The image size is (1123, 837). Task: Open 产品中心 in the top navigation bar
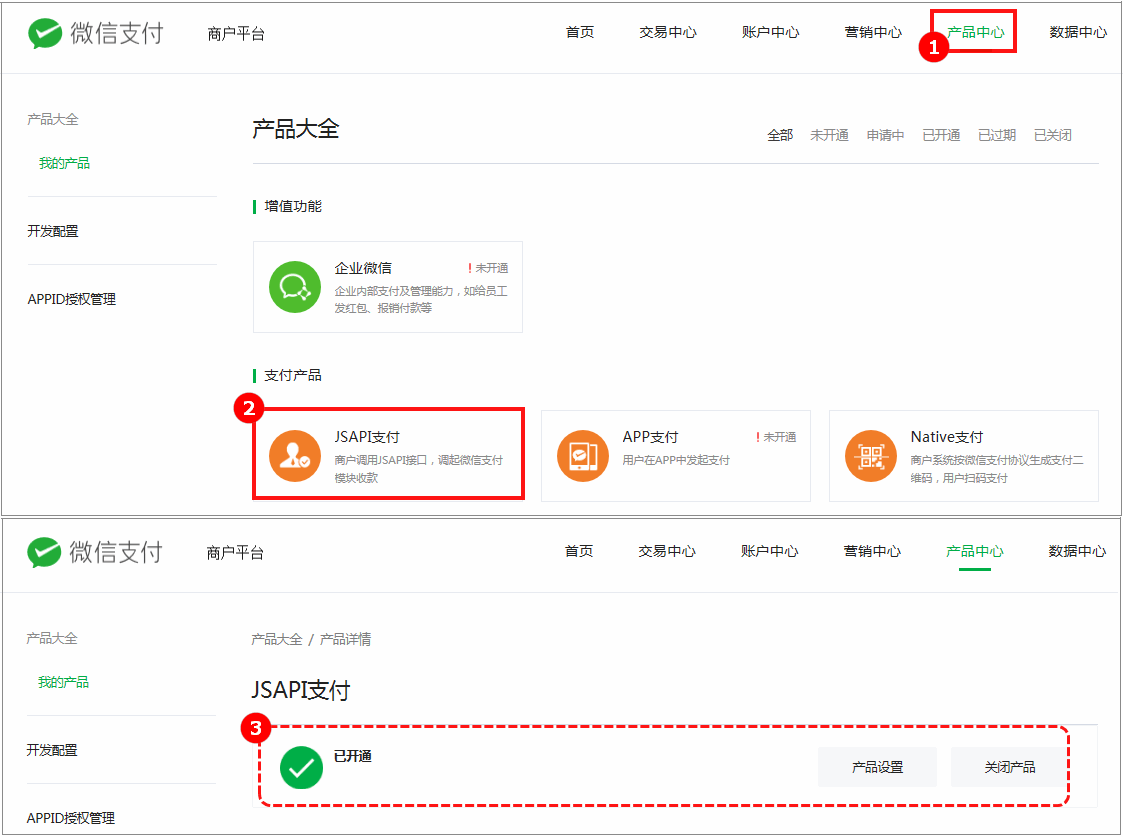click(975, 32)
